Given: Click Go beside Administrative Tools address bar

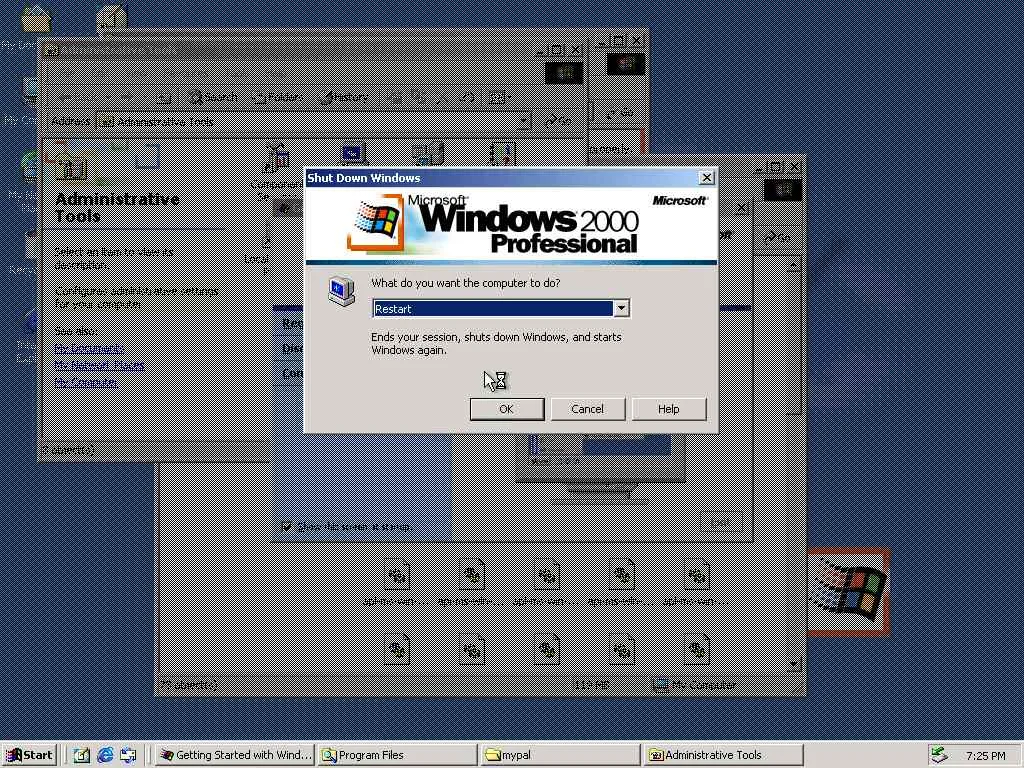Looking at the screenshot, I should [559, 121].
